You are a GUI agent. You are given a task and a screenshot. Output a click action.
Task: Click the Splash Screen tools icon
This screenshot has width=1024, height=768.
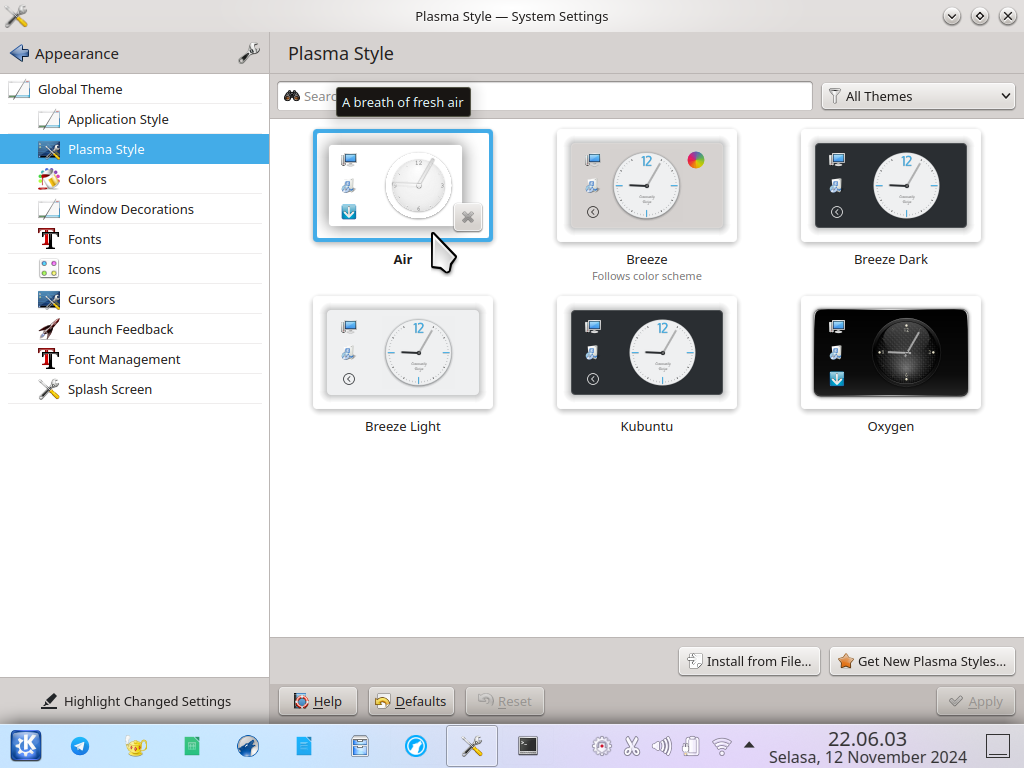tap(49, 390)
